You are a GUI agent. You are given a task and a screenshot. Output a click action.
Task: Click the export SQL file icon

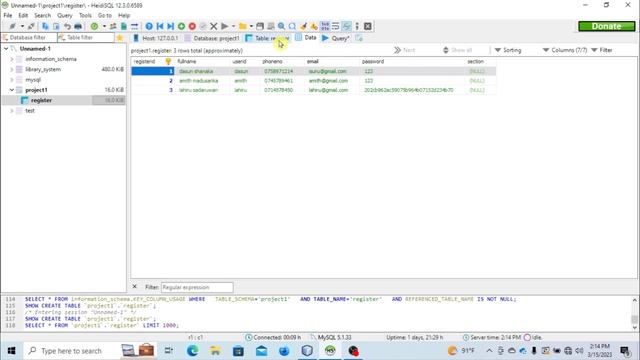pyautogui.click(x=124, y=26)
